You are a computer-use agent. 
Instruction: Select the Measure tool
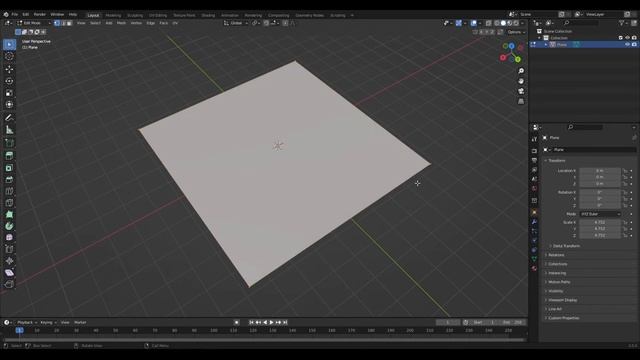point(9,130)
